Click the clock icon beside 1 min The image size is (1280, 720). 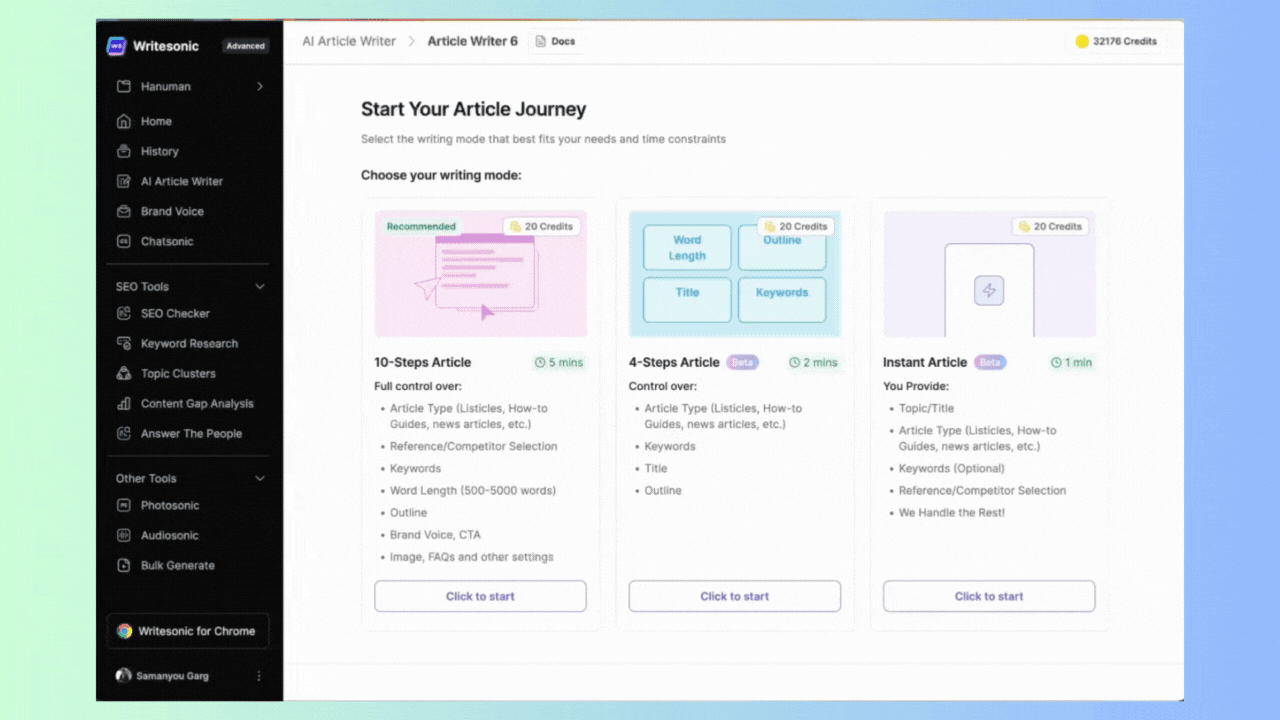pos(1057,362)
